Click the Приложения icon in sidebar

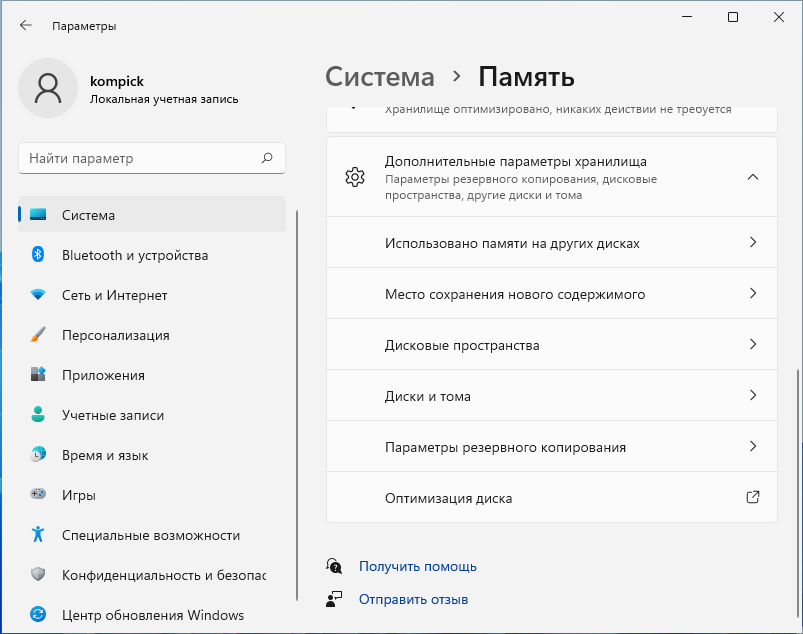coord(38,375)
